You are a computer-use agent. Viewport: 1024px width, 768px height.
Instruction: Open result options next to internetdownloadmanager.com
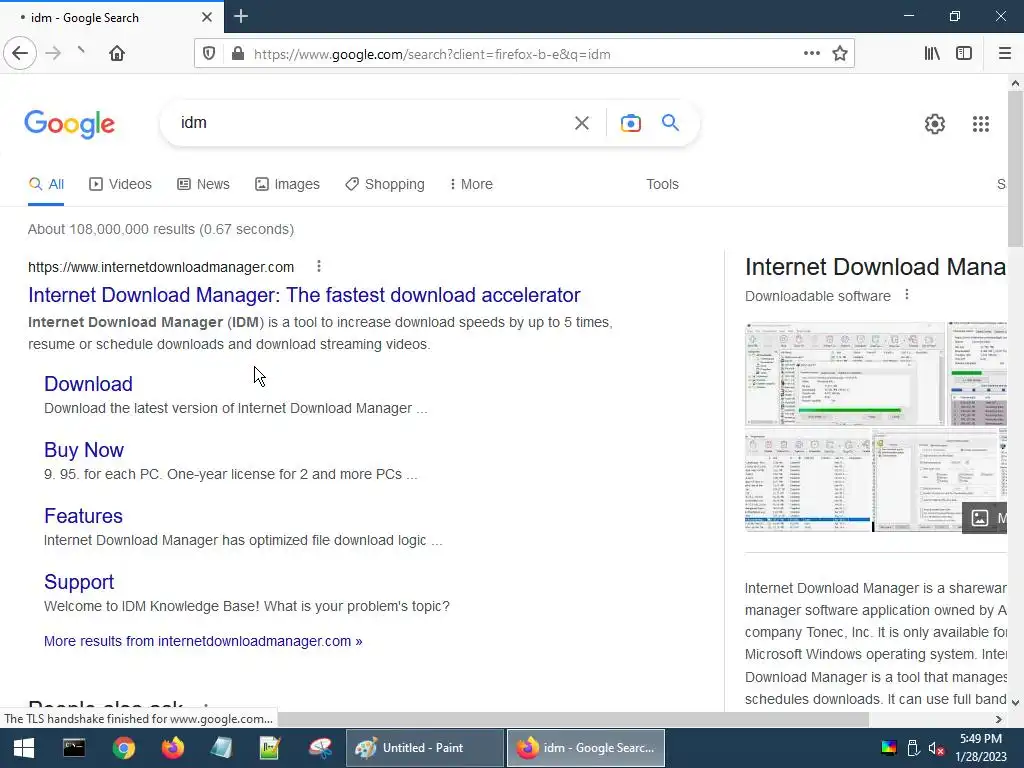(x=319, y=266)
